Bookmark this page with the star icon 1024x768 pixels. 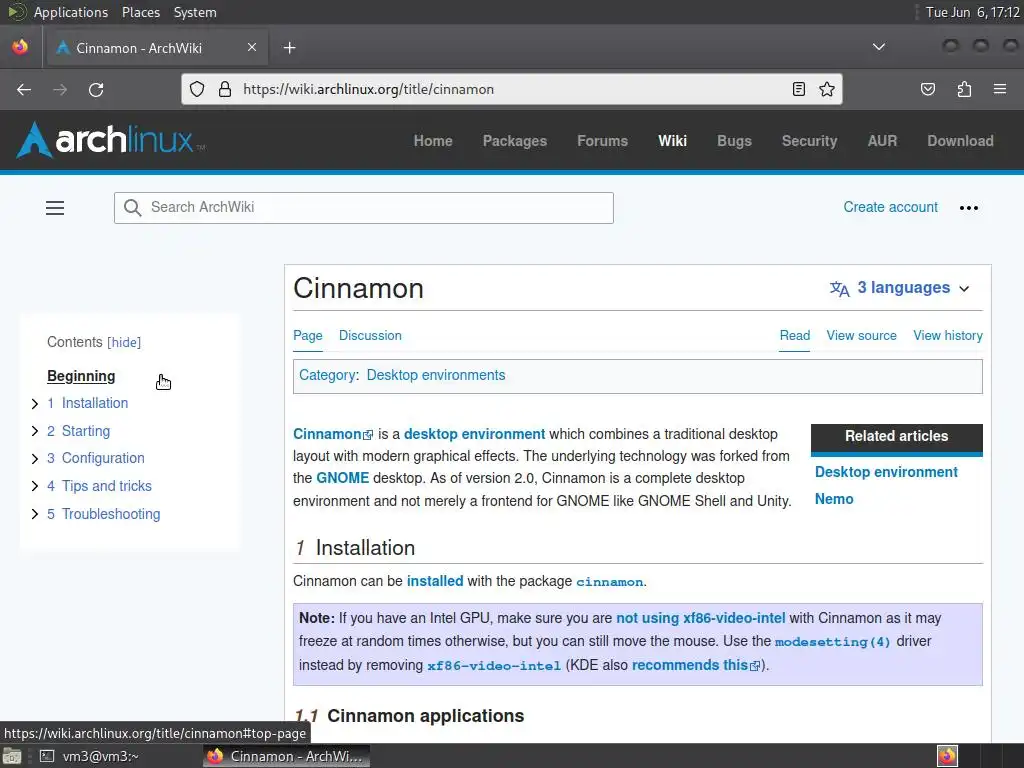827,89
